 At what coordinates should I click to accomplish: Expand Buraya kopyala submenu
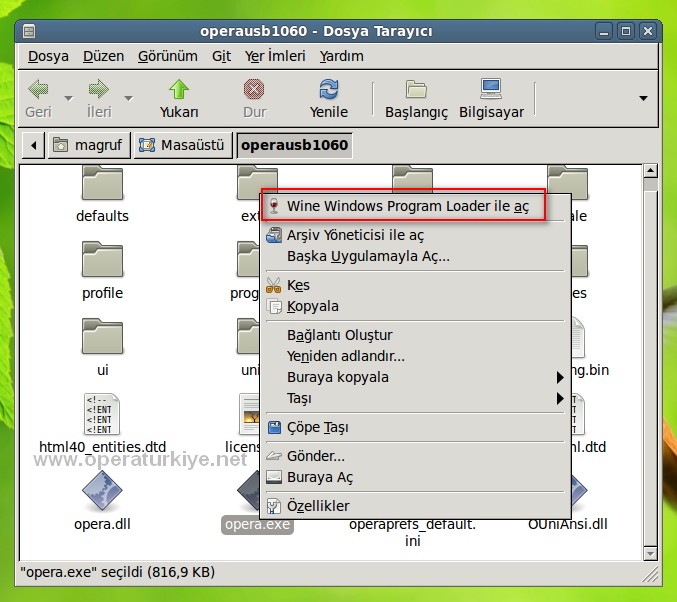click(x=414, y=377)
